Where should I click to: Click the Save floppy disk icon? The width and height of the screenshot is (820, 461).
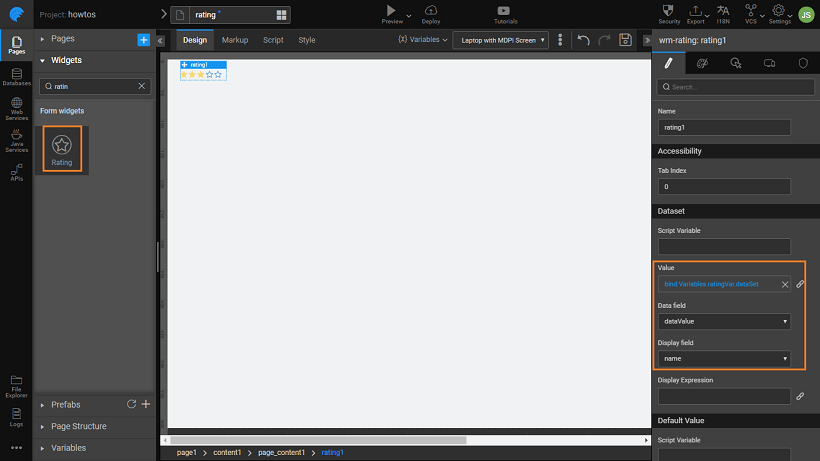(625, 40)
